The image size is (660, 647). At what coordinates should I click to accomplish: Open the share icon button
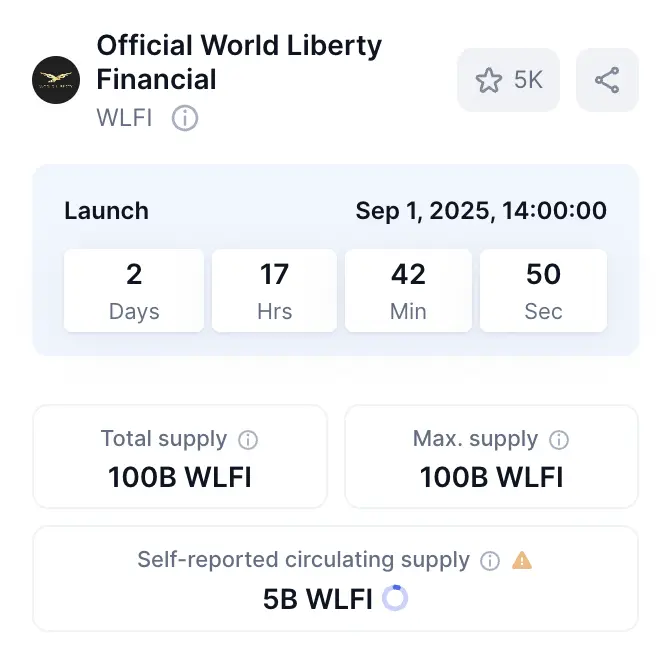(607, 80)
